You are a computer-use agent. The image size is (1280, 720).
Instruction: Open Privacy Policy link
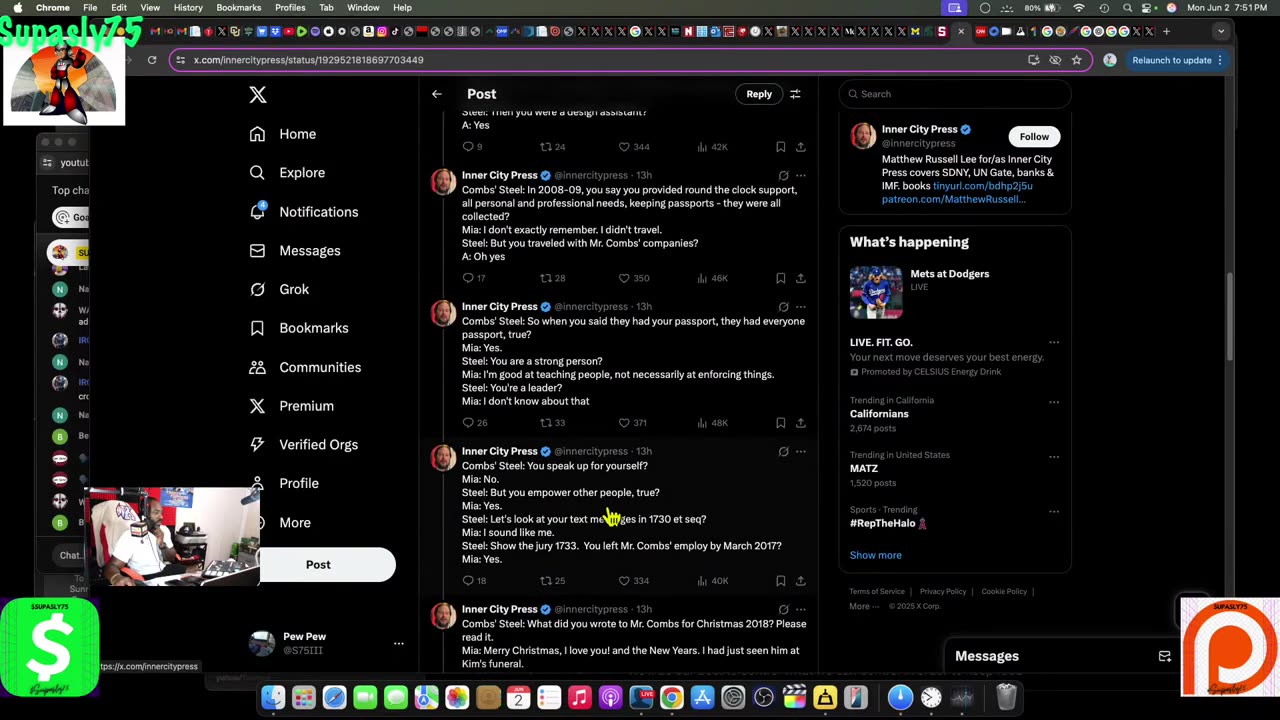943,591
